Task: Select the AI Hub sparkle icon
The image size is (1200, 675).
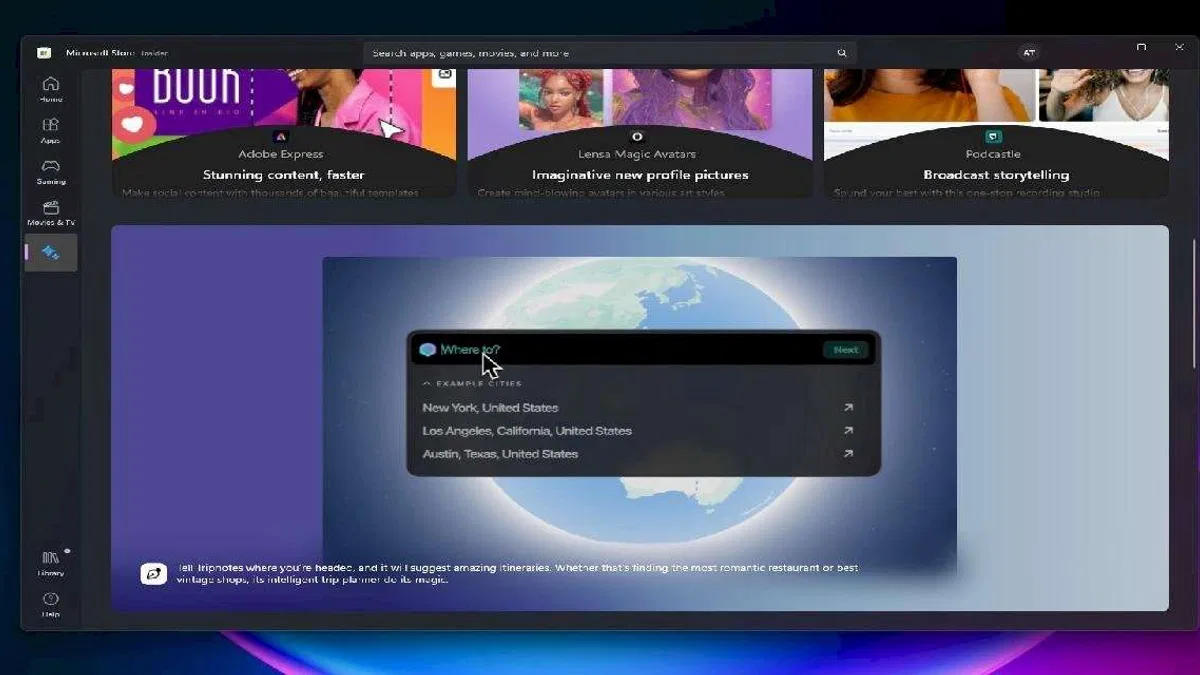Action: [x=51, y=253]
